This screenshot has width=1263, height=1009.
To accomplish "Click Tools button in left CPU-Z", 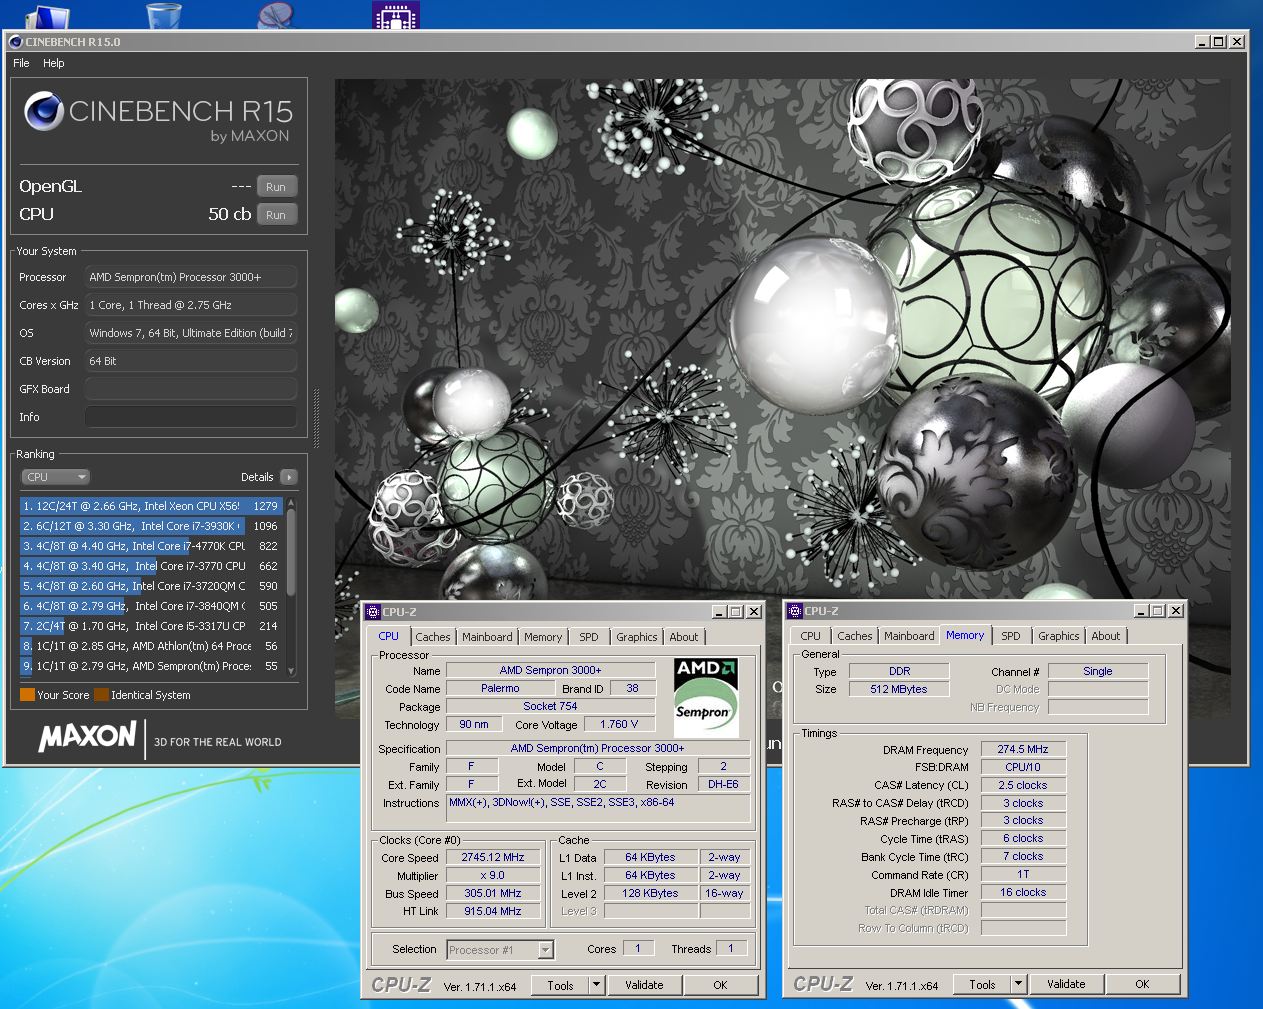I will pyautogui.click(x=561, y=985).
